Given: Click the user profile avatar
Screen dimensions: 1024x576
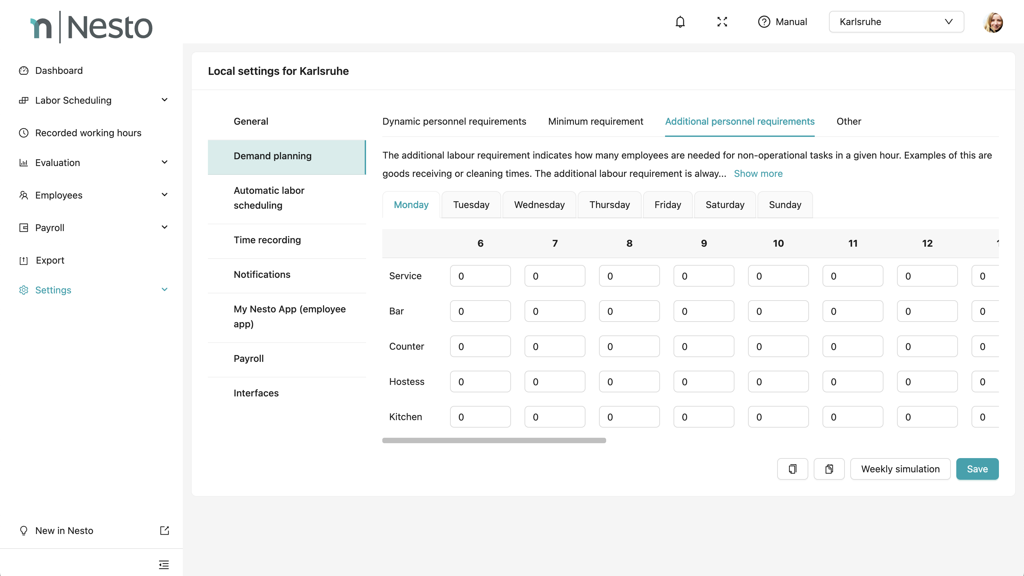Looking at the screenshot, I should (x=993, y=22).
